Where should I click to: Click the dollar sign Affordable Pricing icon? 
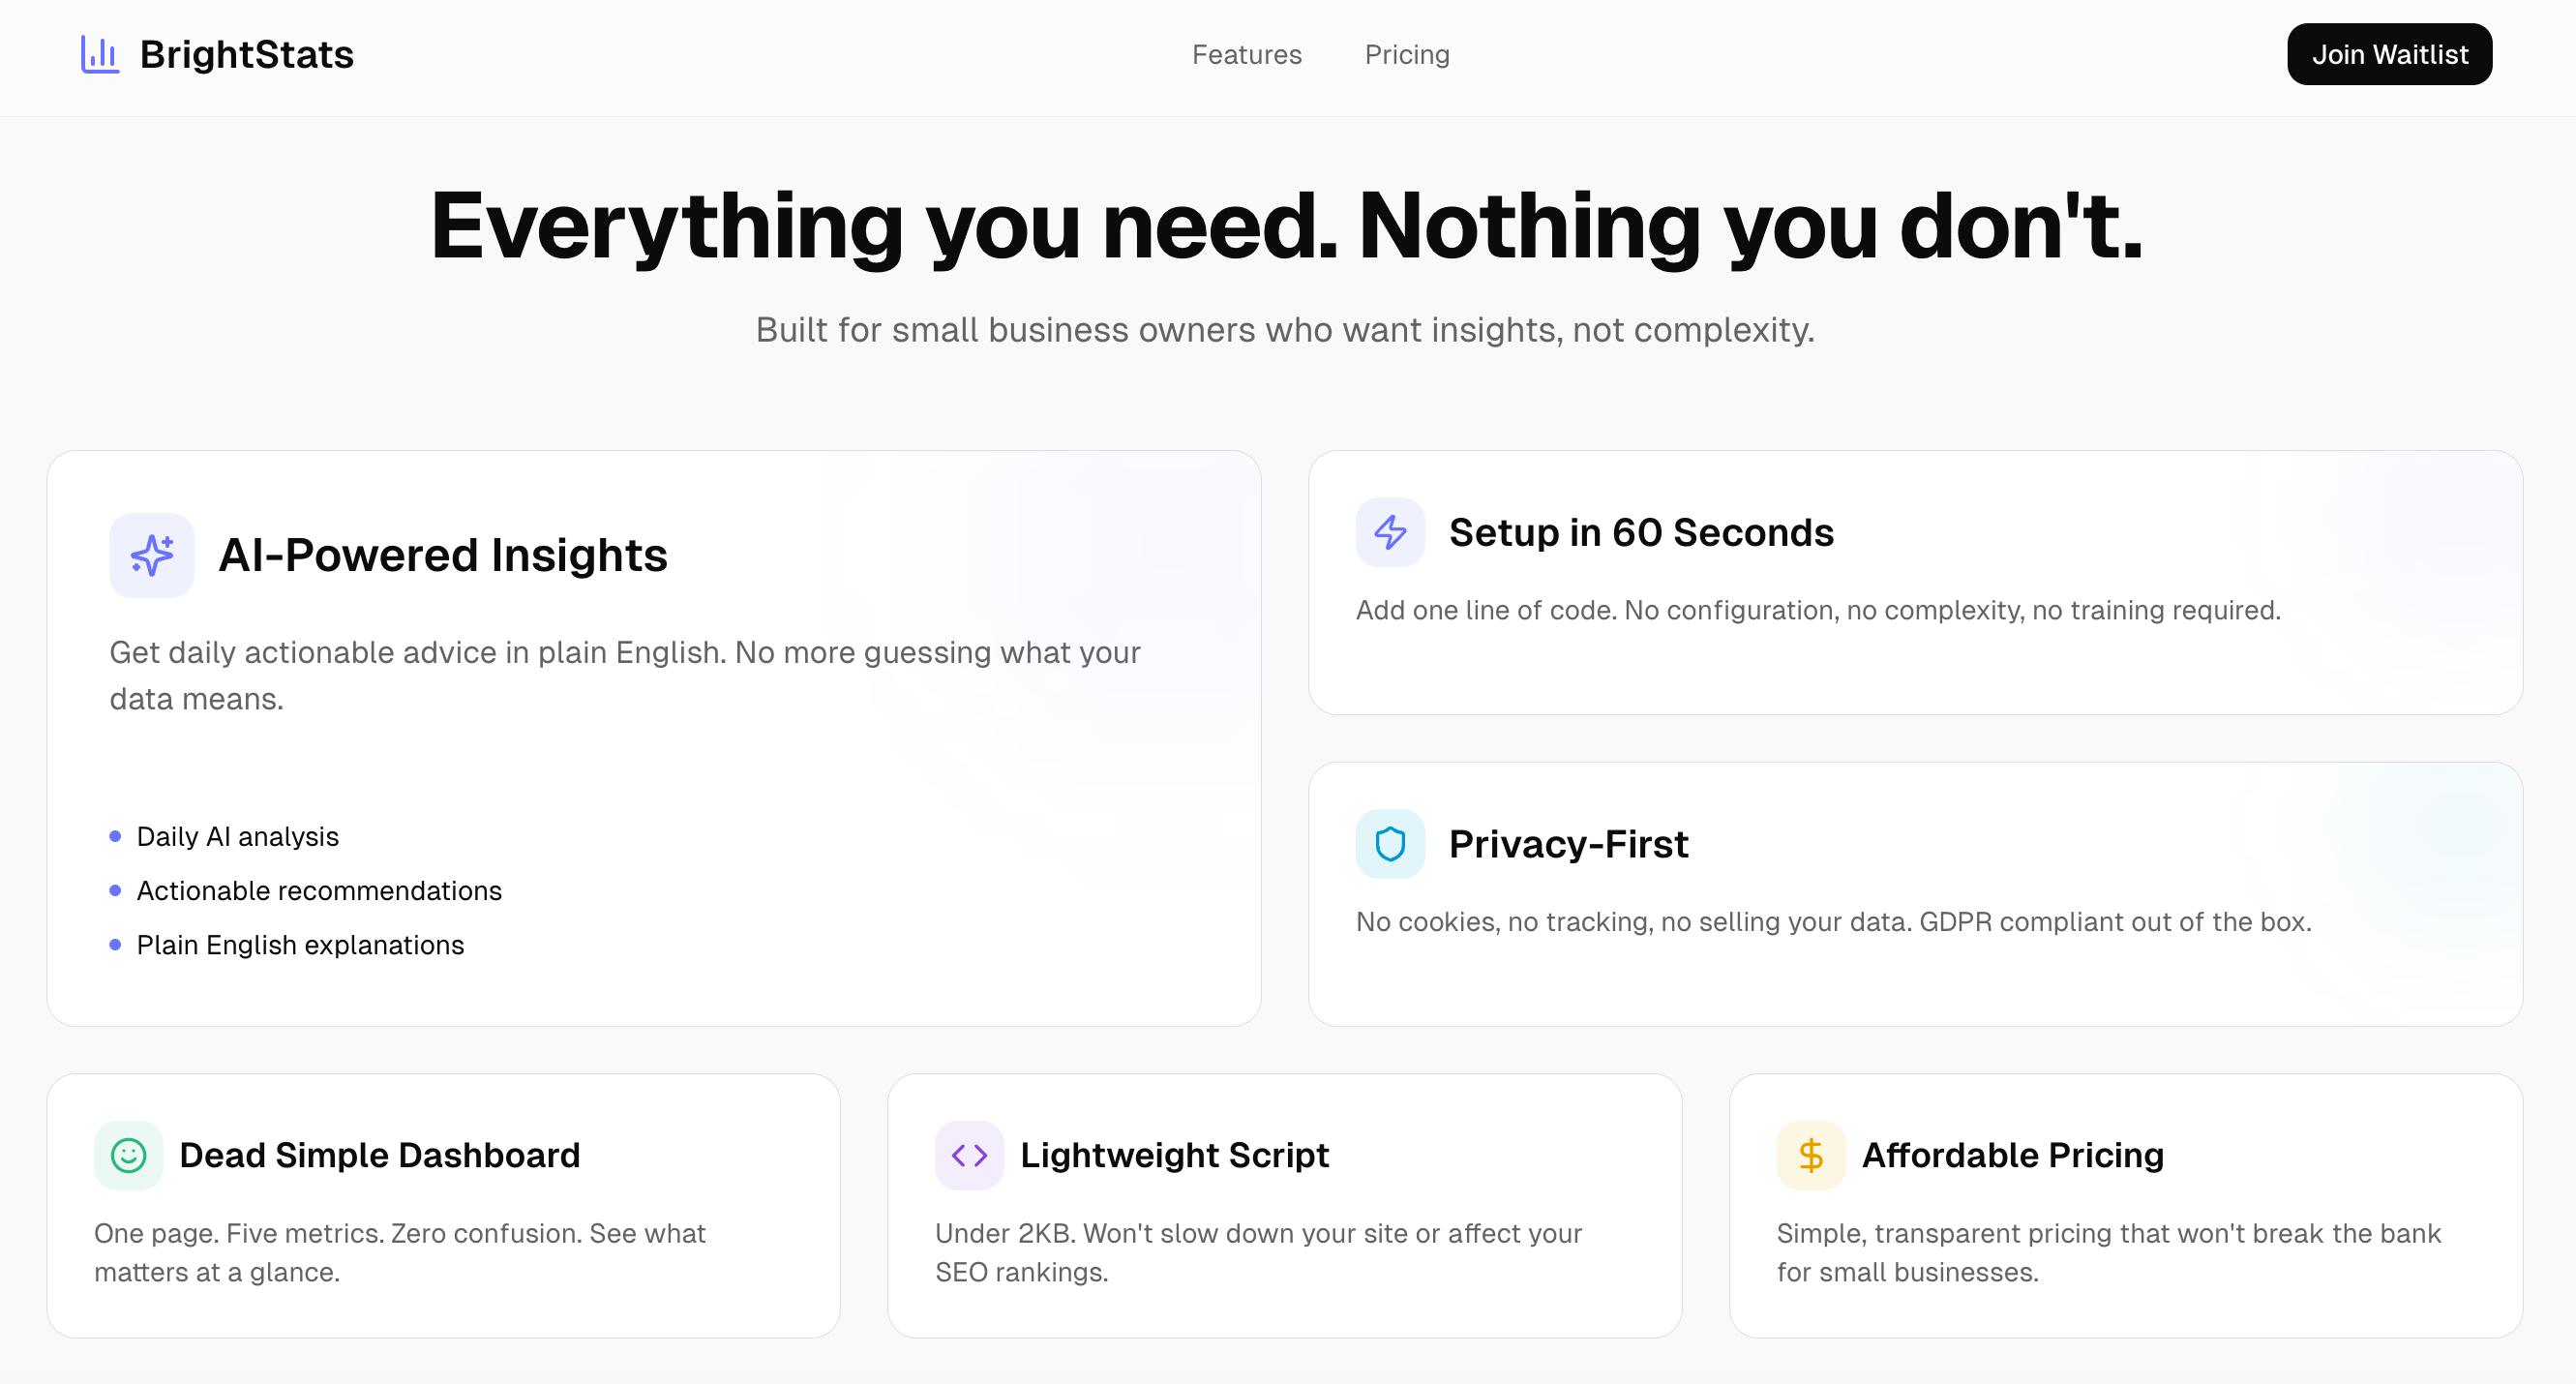pyautogui.click(x=1810, y=1155)
